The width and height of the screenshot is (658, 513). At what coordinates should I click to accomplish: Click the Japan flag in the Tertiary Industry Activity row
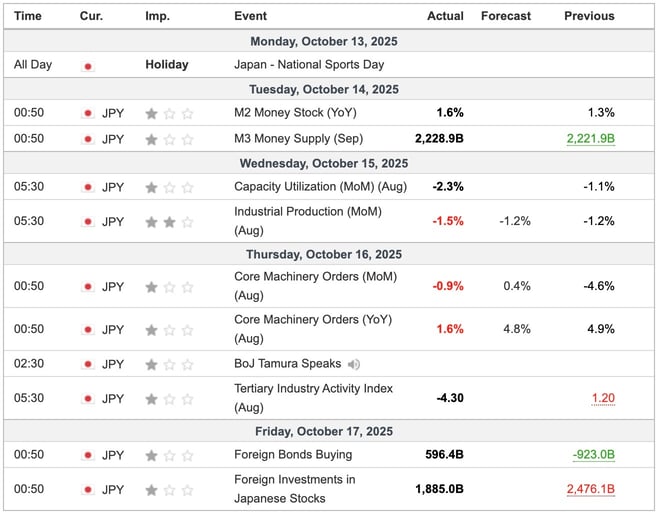(88, 398)
